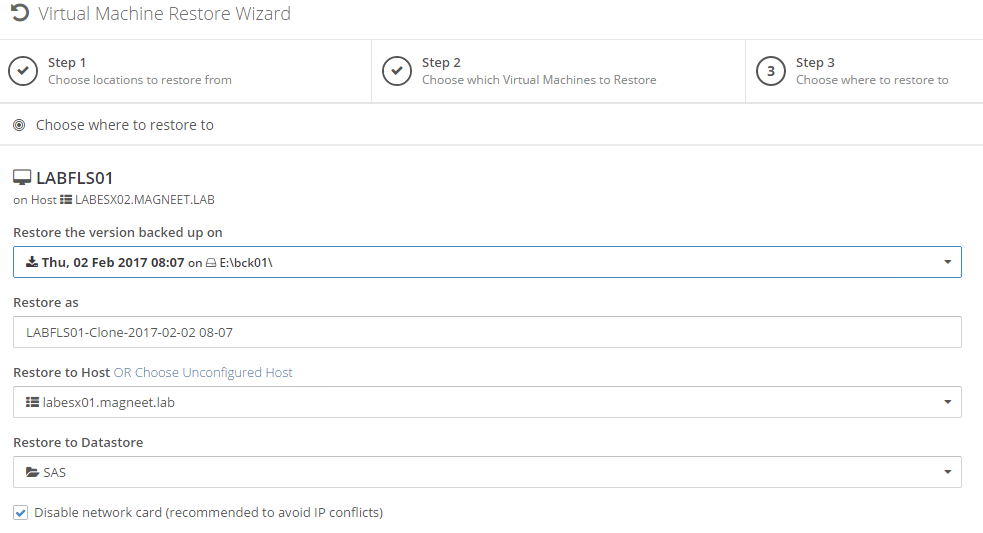Click the folder icon in the SAS datastore field
This screenshot has height=533, width=983.
click(32, 472)
